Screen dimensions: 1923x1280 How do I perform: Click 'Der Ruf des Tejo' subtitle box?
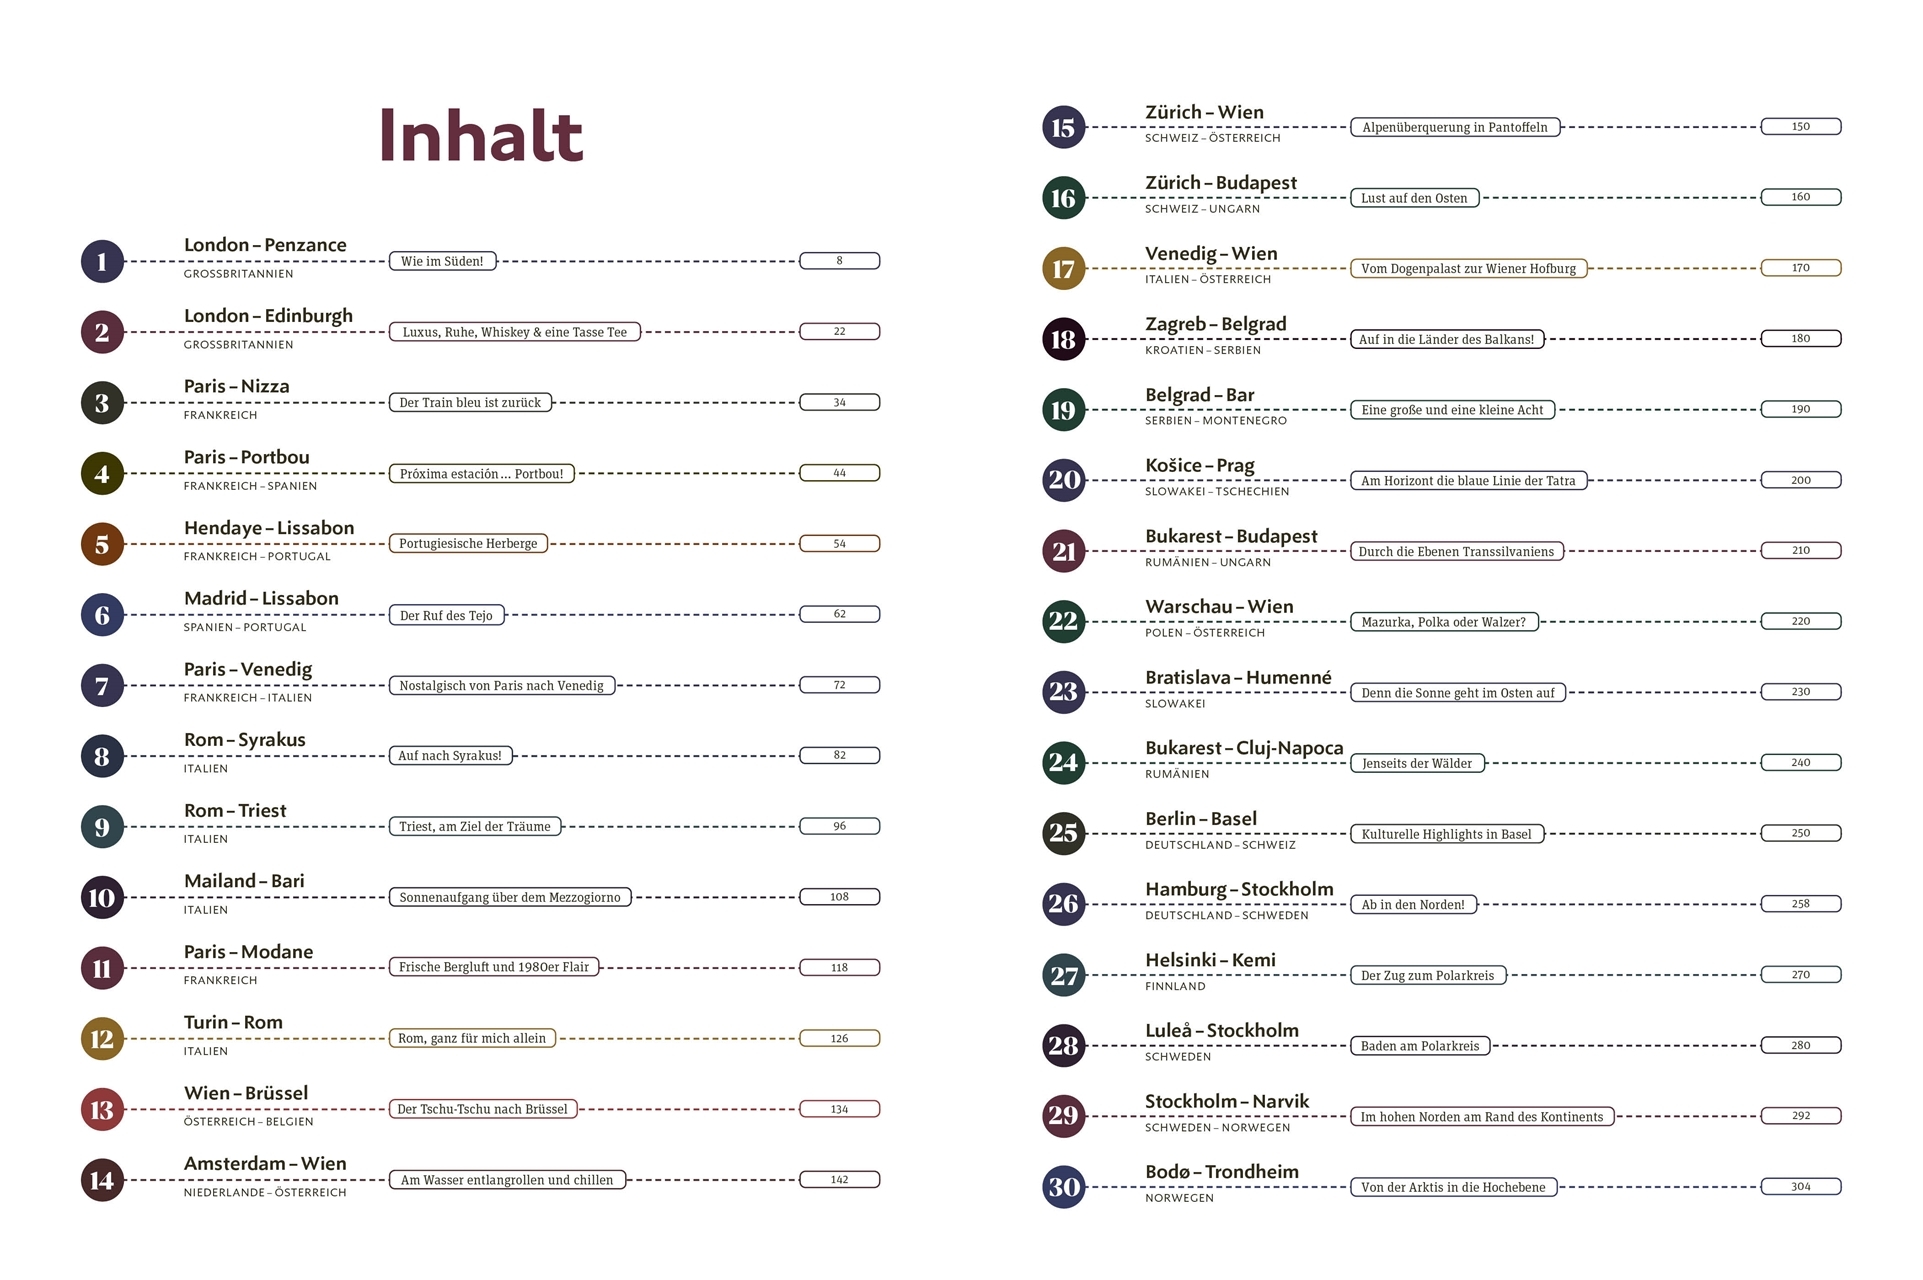click(x=446, y=615)
